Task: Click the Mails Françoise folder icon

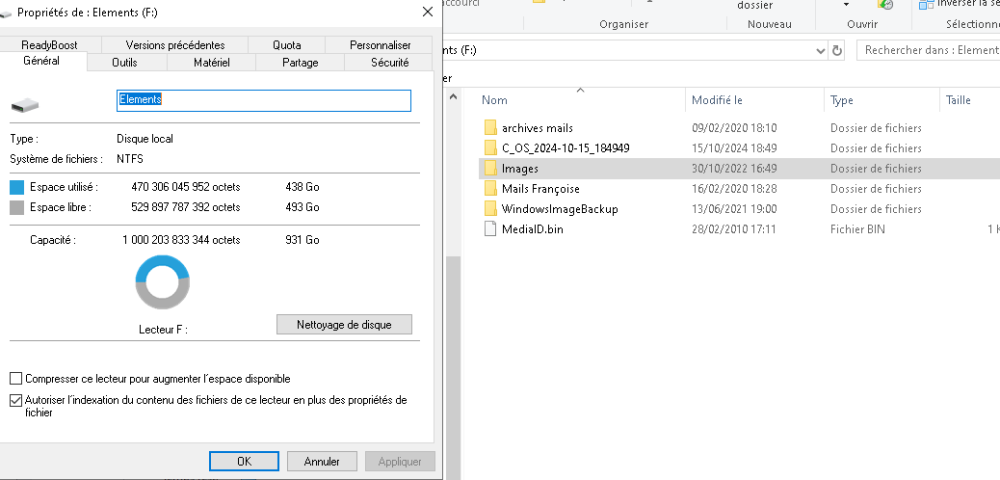Action: tap(490, 189)
